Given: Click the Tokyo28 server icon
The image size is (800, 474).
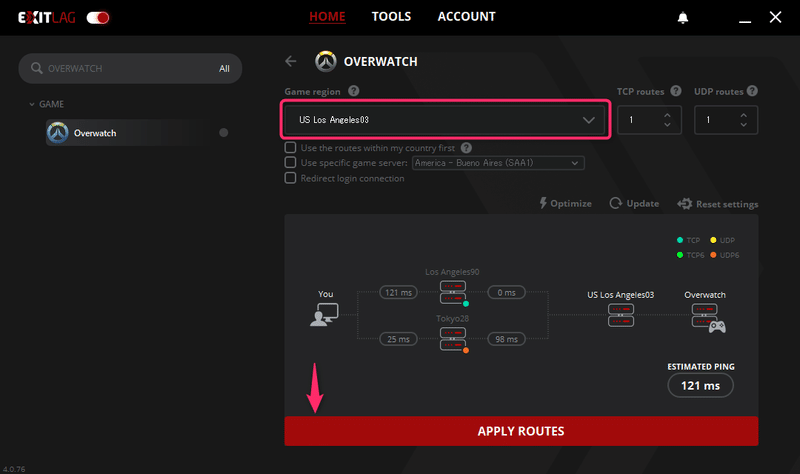Looking at the screenshot, I should pyautogui.click(x=453, y=339).
